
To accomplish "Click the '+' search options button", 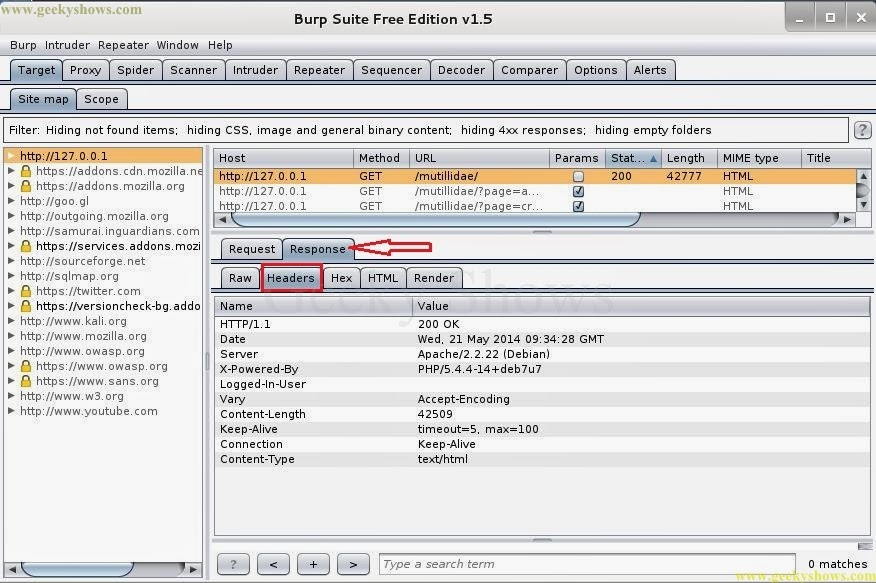I will tap(313, 564).
